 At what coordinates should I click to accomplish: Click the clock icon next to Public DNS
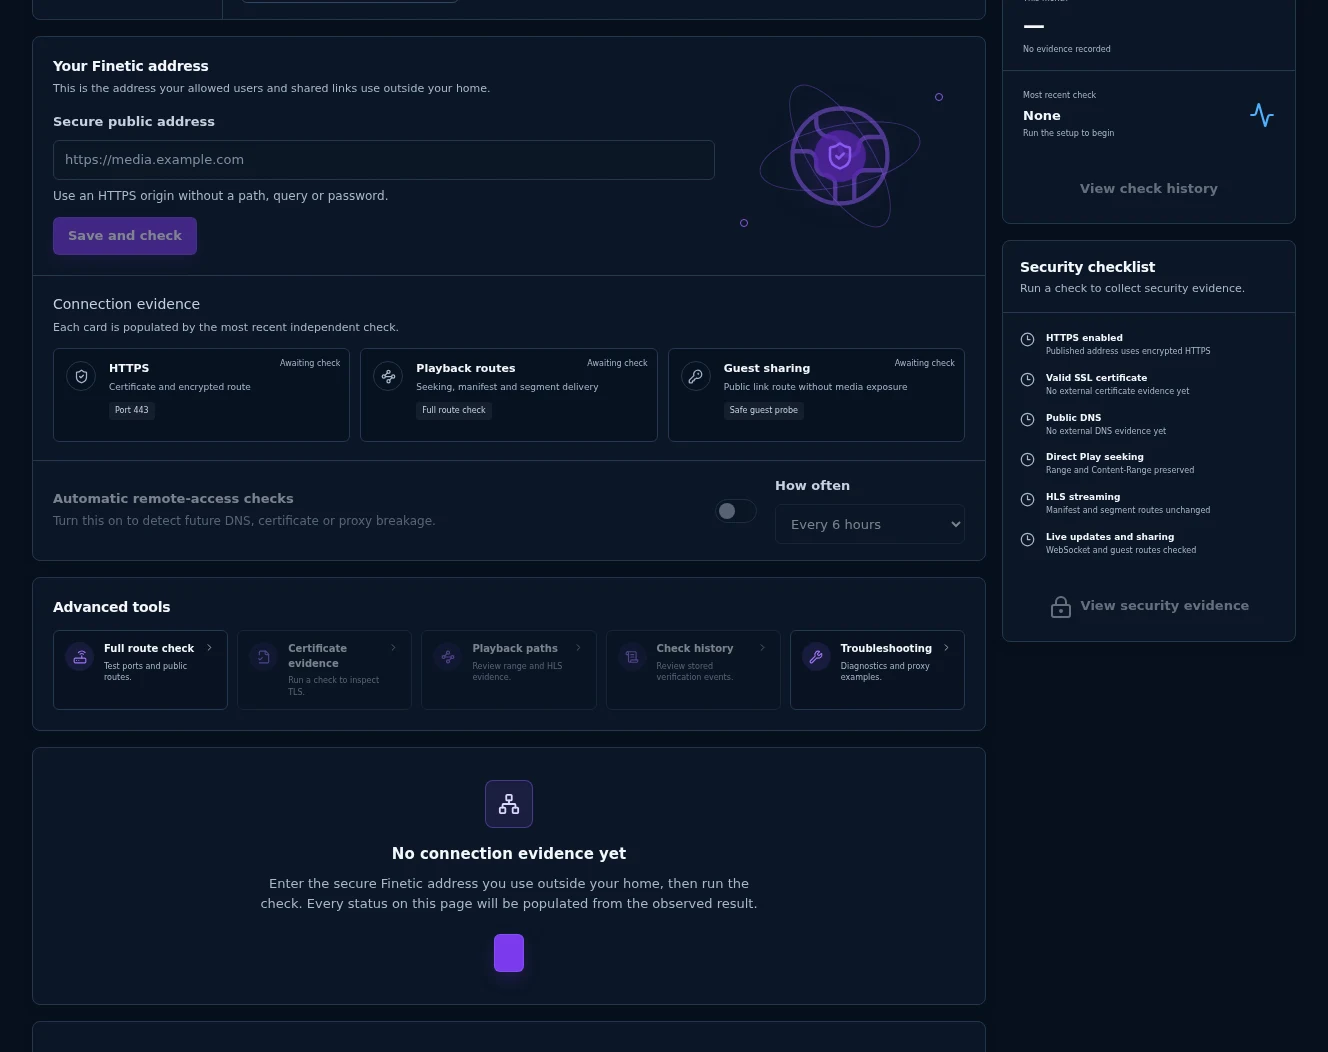click(x=1027, y=420)
